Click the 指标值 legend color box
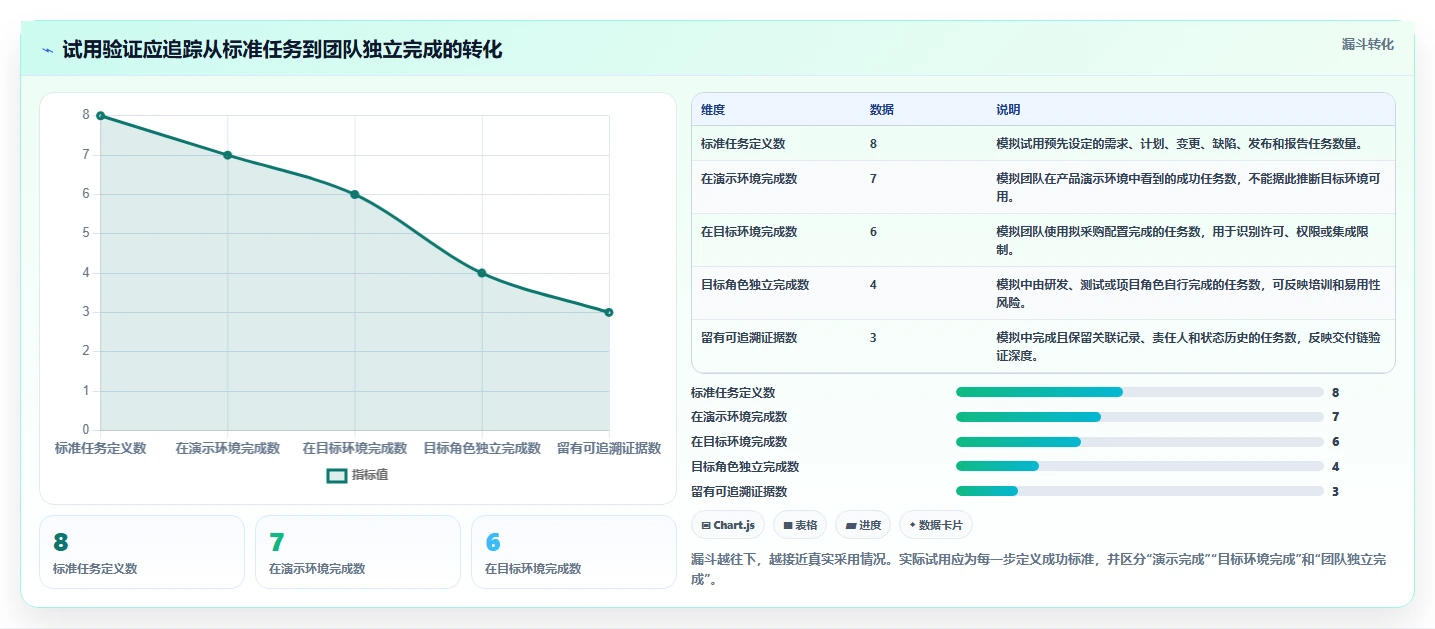1435x629 pixels. tap(337, 475)
